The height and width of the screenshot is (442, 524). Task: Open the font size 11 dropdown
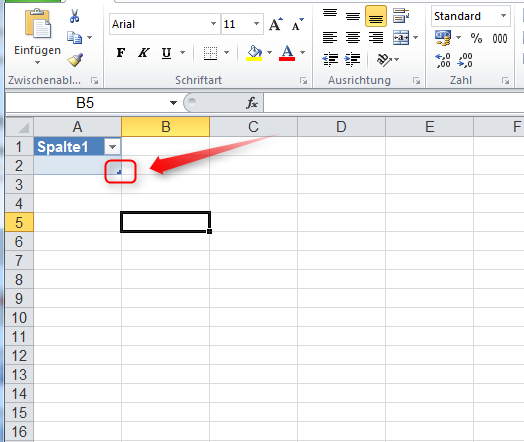tap(256, 24)
